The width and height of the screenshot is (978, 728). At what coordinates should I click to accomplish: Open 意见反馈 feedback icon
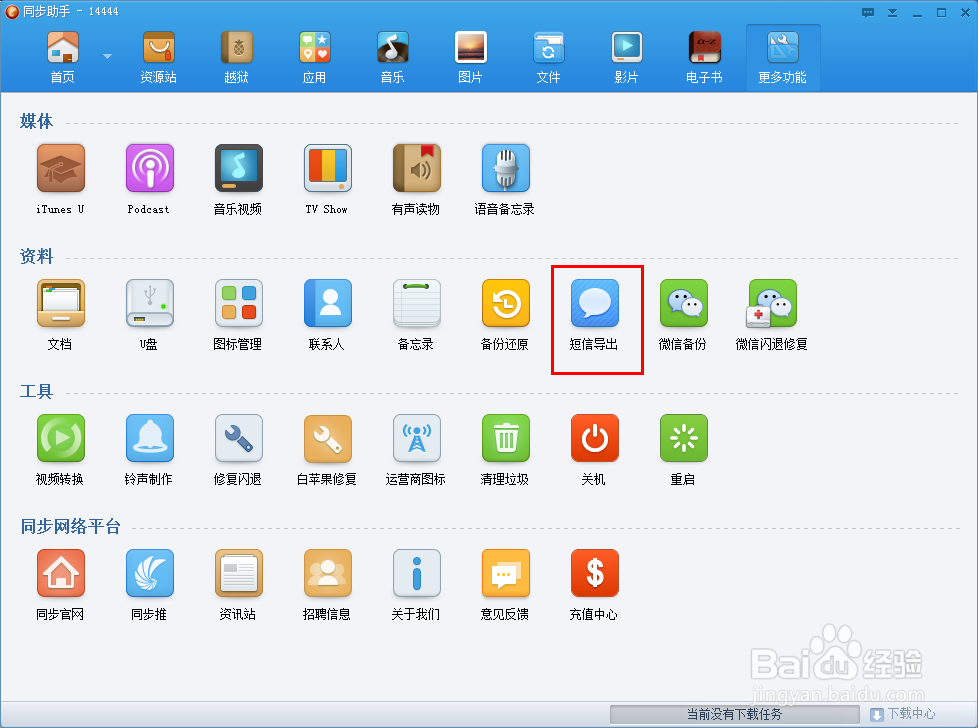click(506, 573)
